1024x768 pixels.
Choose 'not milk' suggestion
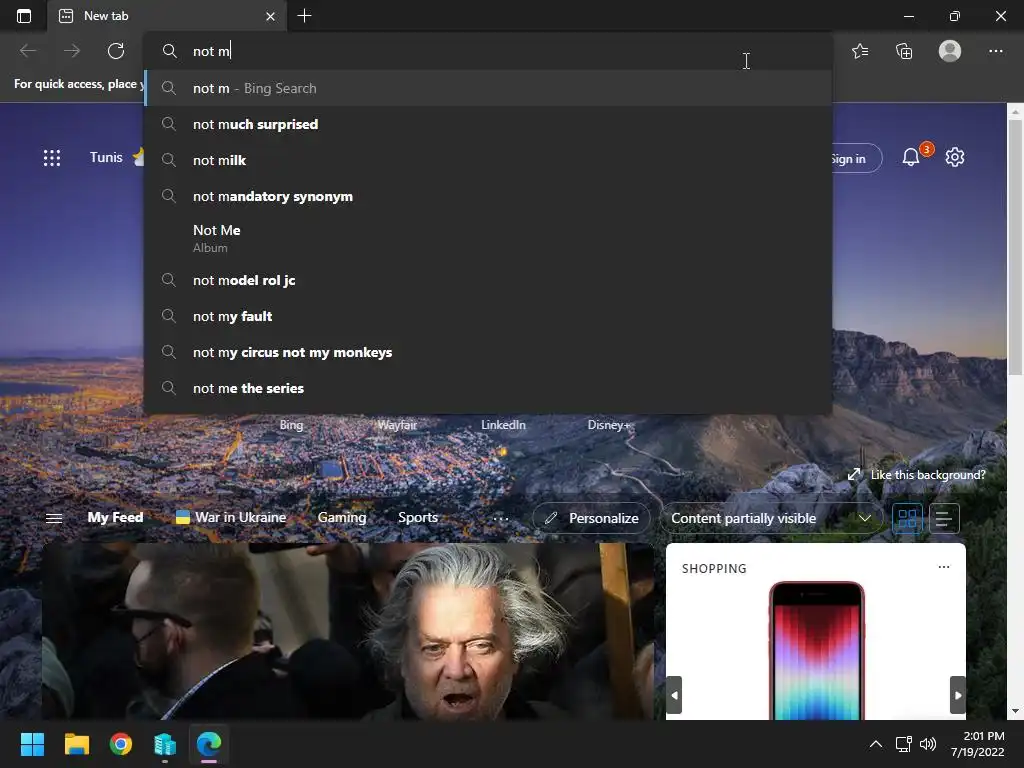487,160
